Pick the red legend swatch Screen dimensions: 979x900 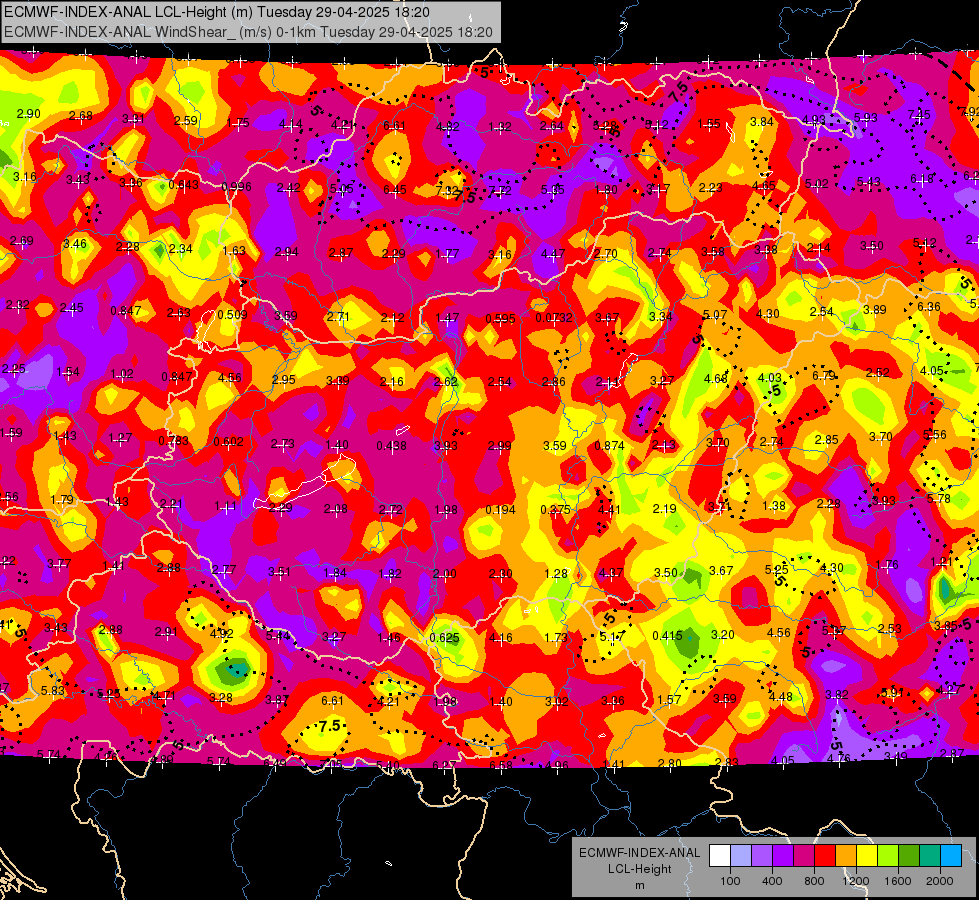[x=825, y=855]
